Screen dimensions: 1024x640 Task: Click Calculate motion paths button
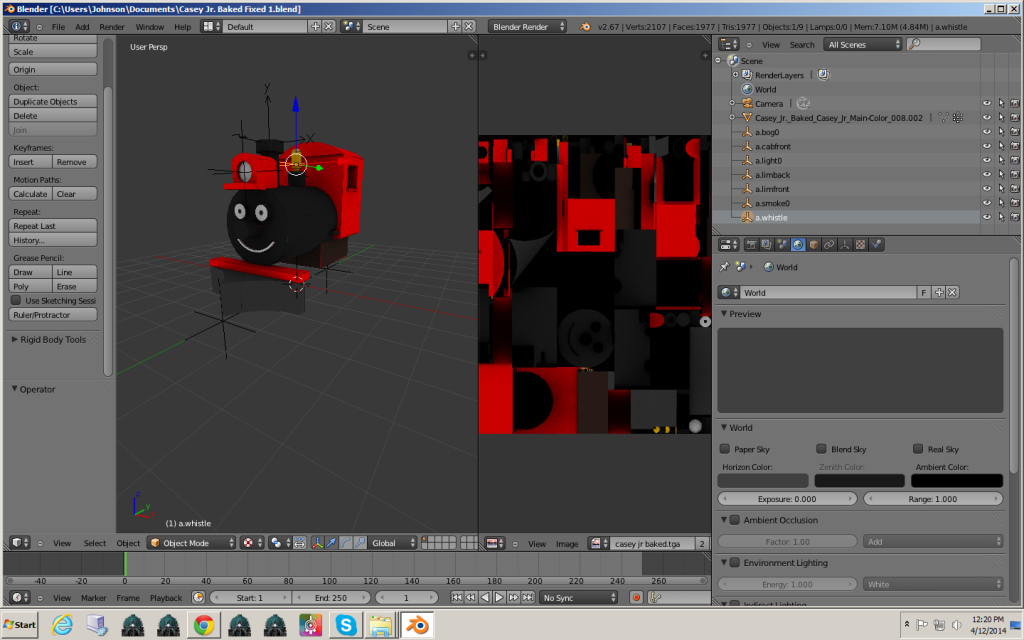pos(30,194)
